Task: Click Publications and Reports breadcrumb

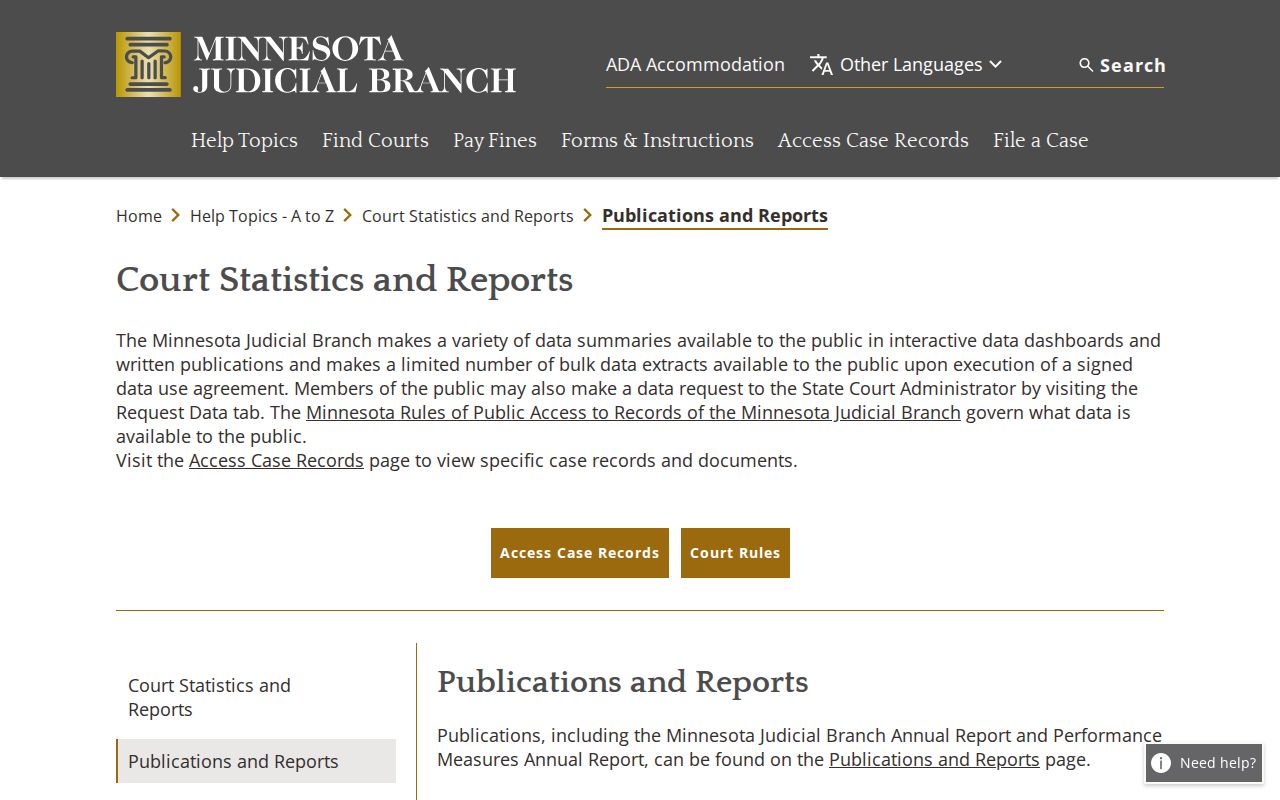Action: (x=715, y=216)
